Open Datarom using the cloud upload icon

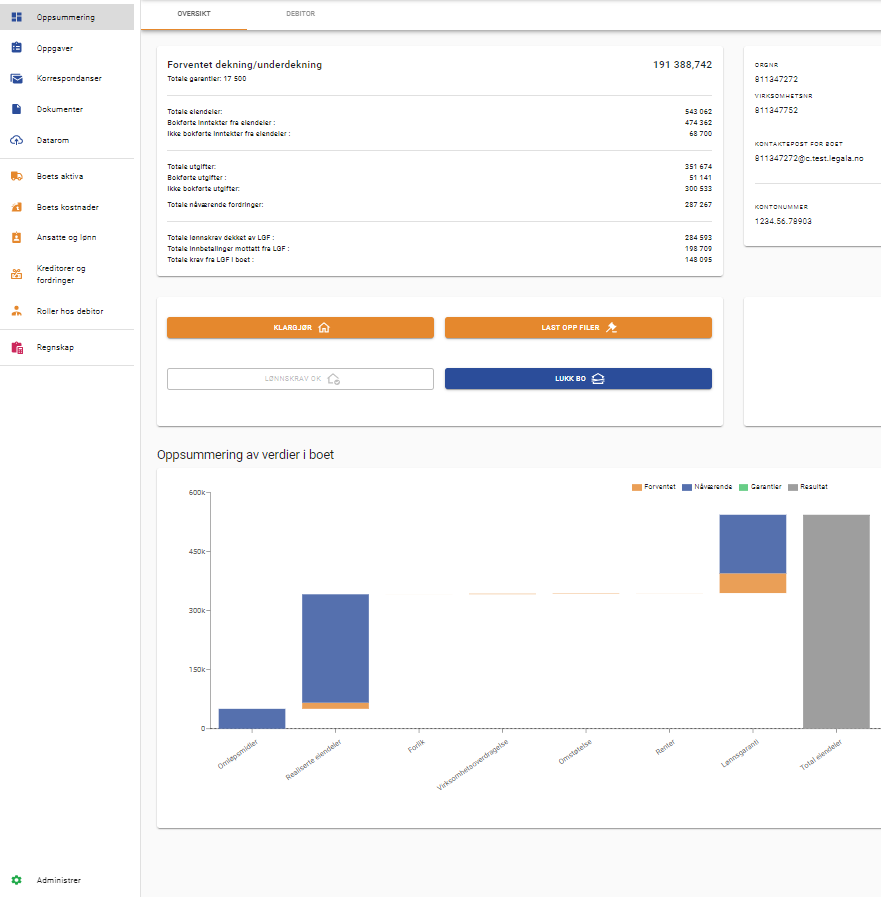click(16, 140)
